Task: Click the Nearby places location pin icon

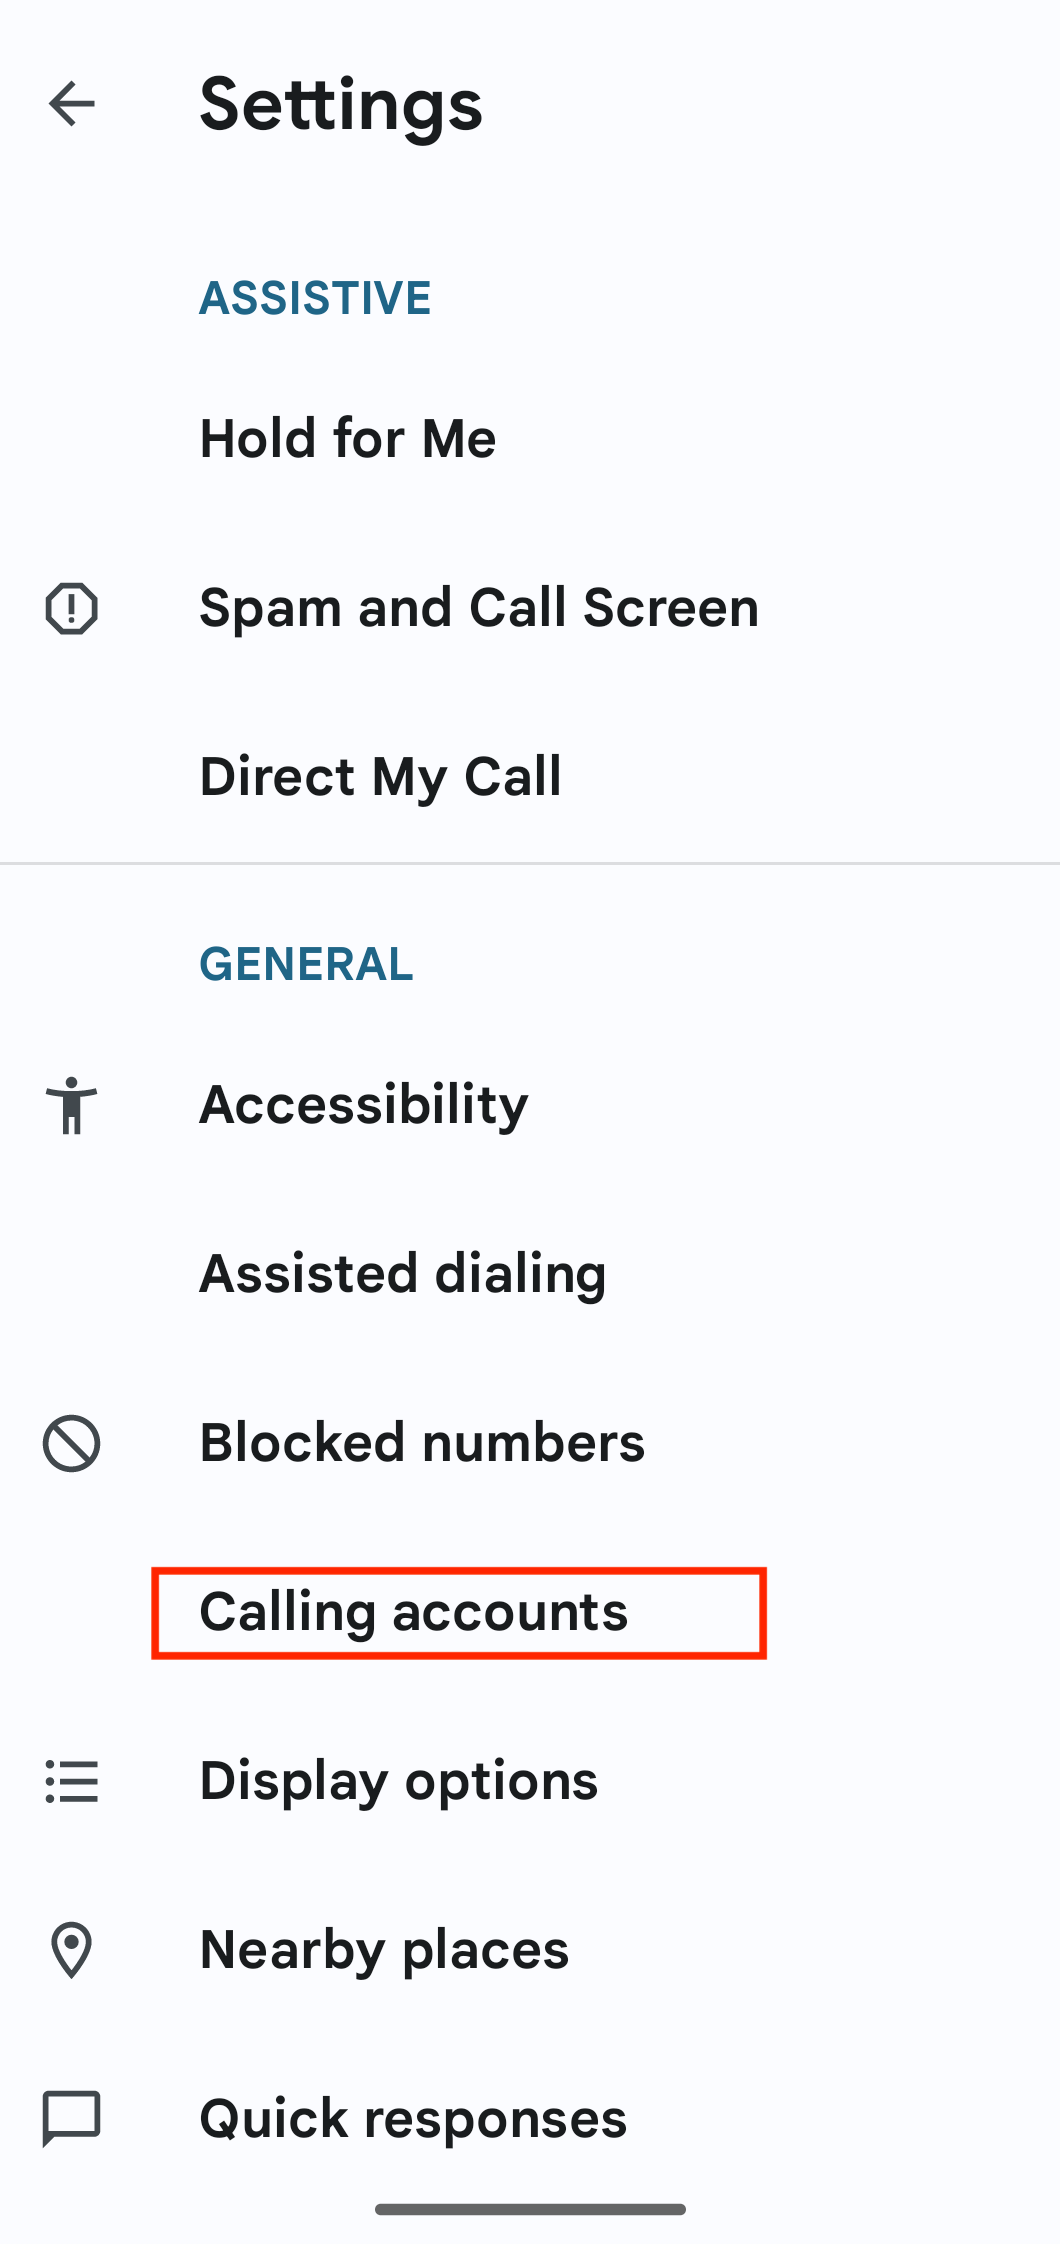Action: 70,1948
